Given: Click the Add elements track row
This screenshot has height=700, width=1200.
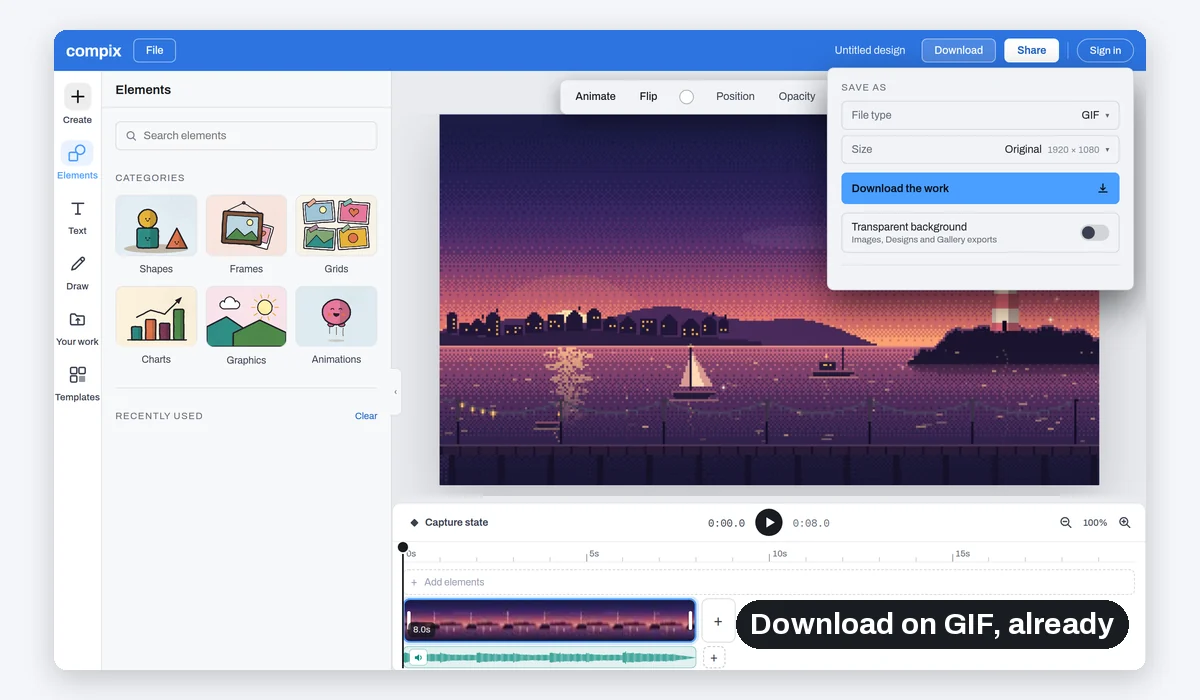Looking at the screenshot, I should [x=769, y=582].
